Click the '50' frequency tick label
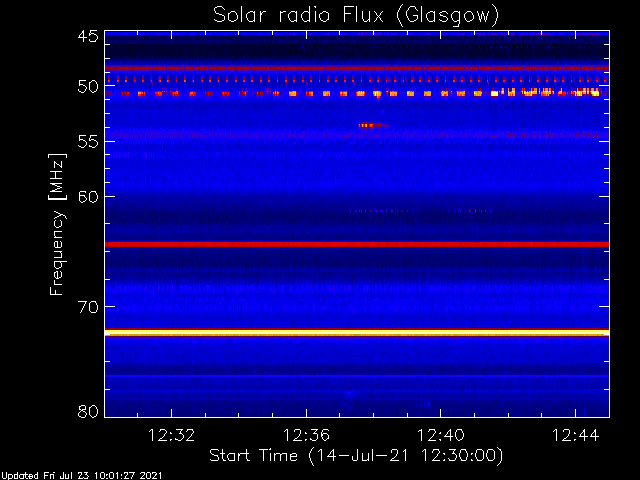Image resolution: width=640 pixels, height=480 pixels. tap(88, 87)
